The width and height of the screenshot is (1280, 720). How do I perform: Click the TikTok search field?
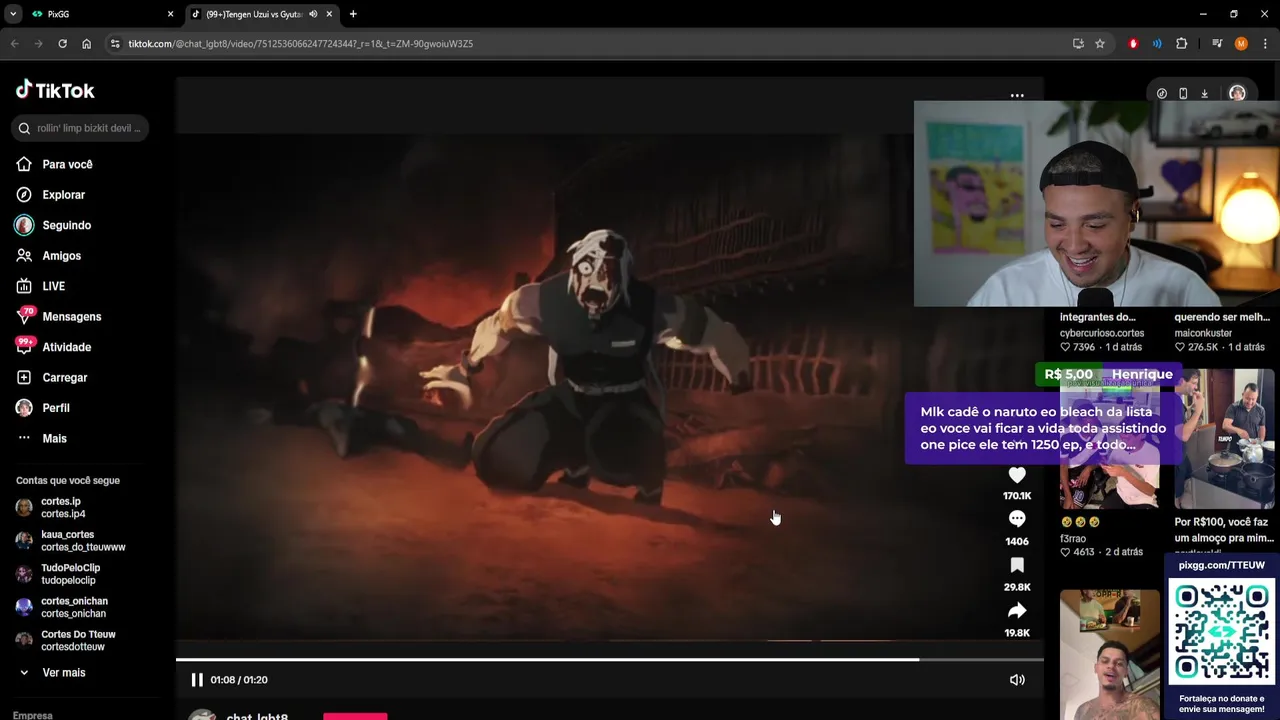pyautogui.click(x=82, y=128)
